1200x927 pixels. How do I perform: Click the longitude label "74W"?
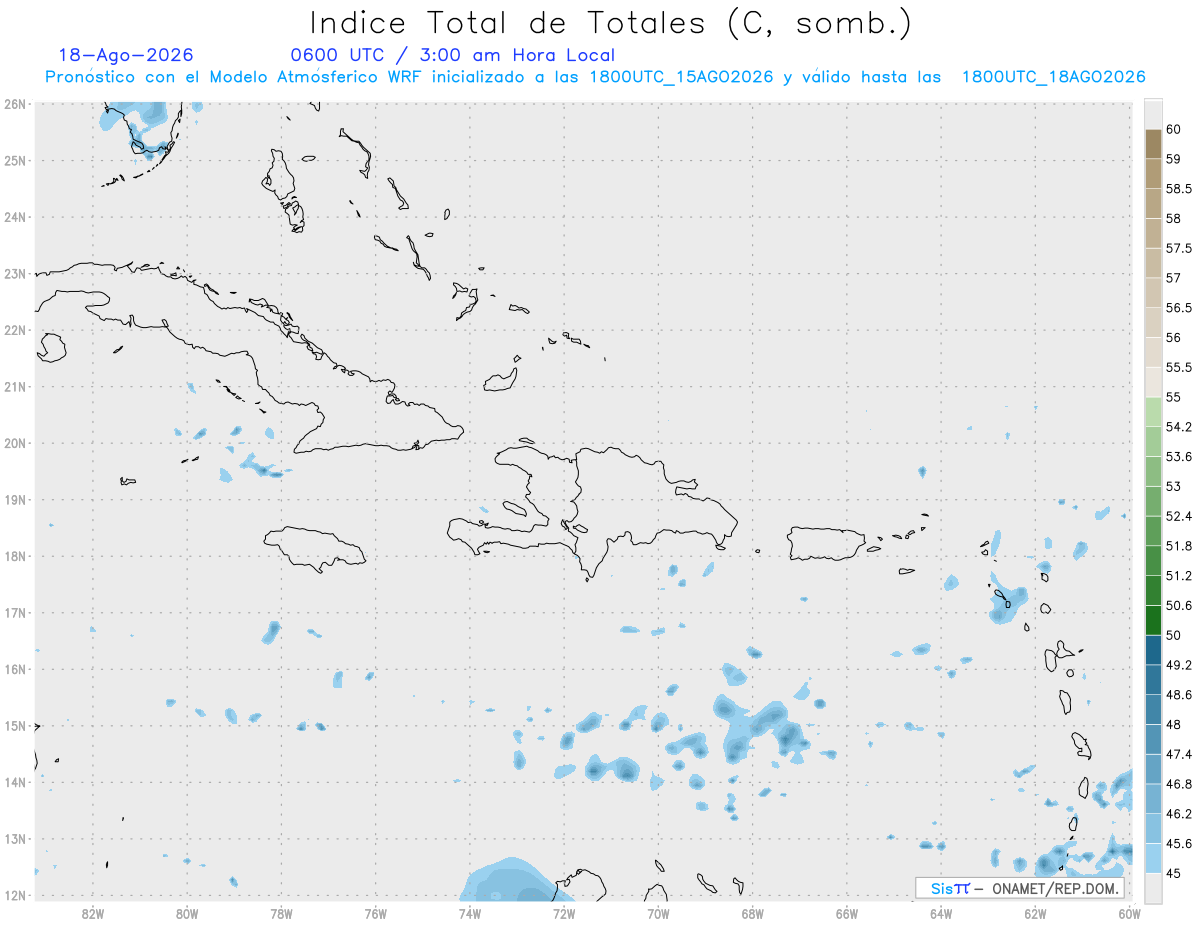click(x=469, y=913)
